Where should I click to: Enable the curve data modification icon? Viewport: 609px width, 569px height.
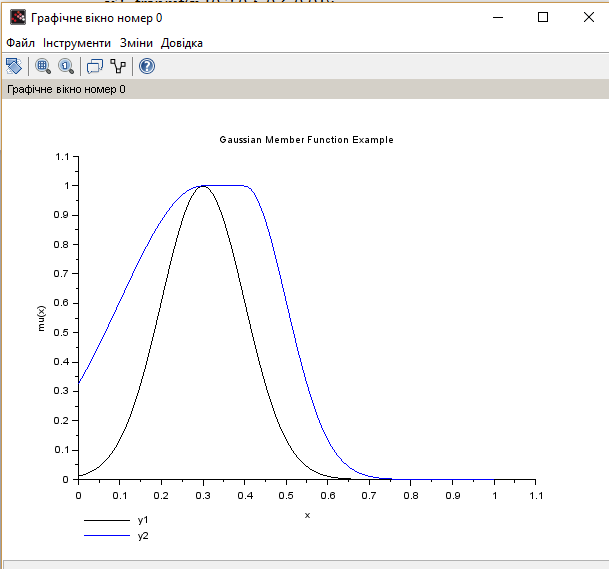pyautogui.click(x=119, y=67)
